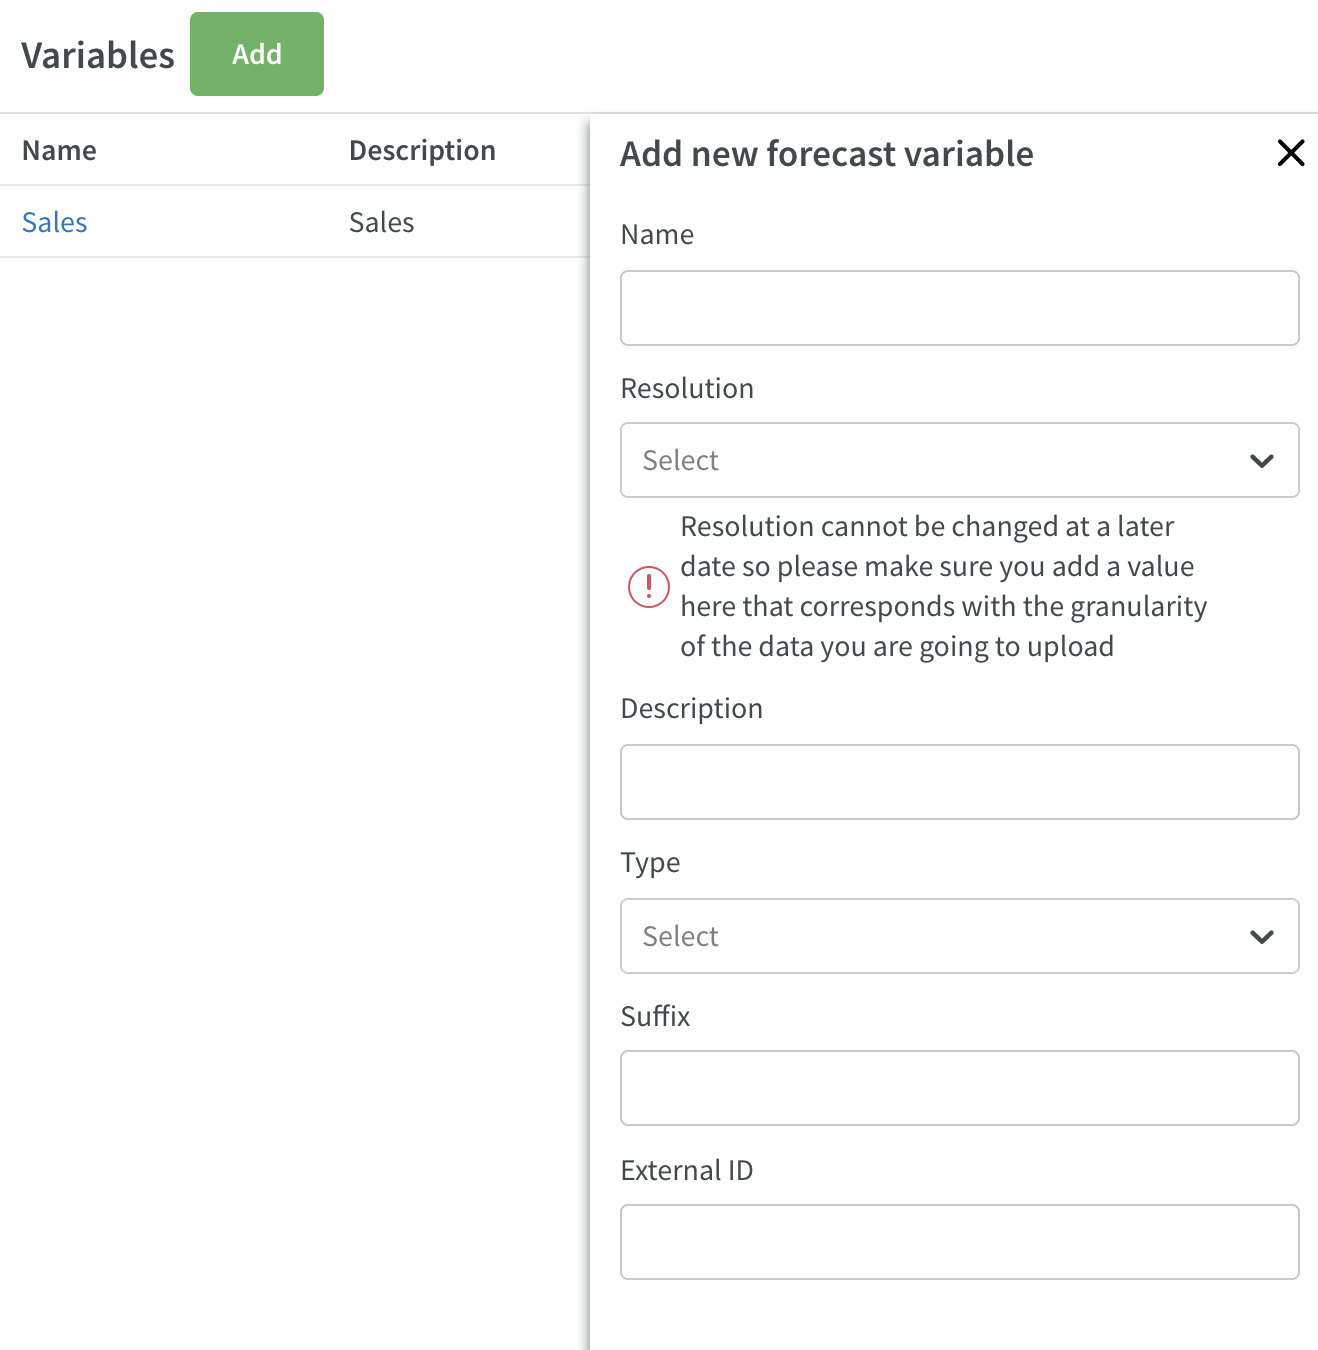
Task: Click the Description column header
Action: [x=422, y=151]
